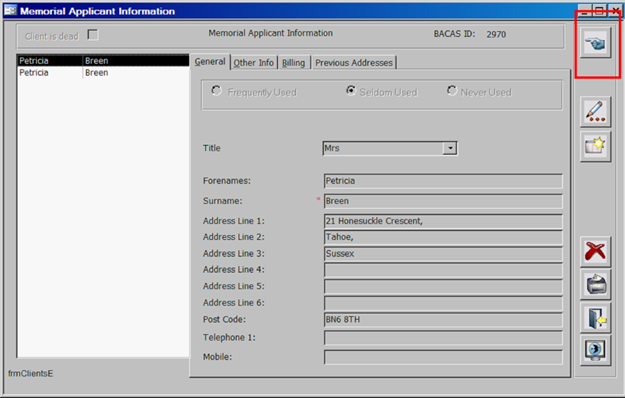
Task: Open the Other Info tab
Action: [254, 63]
